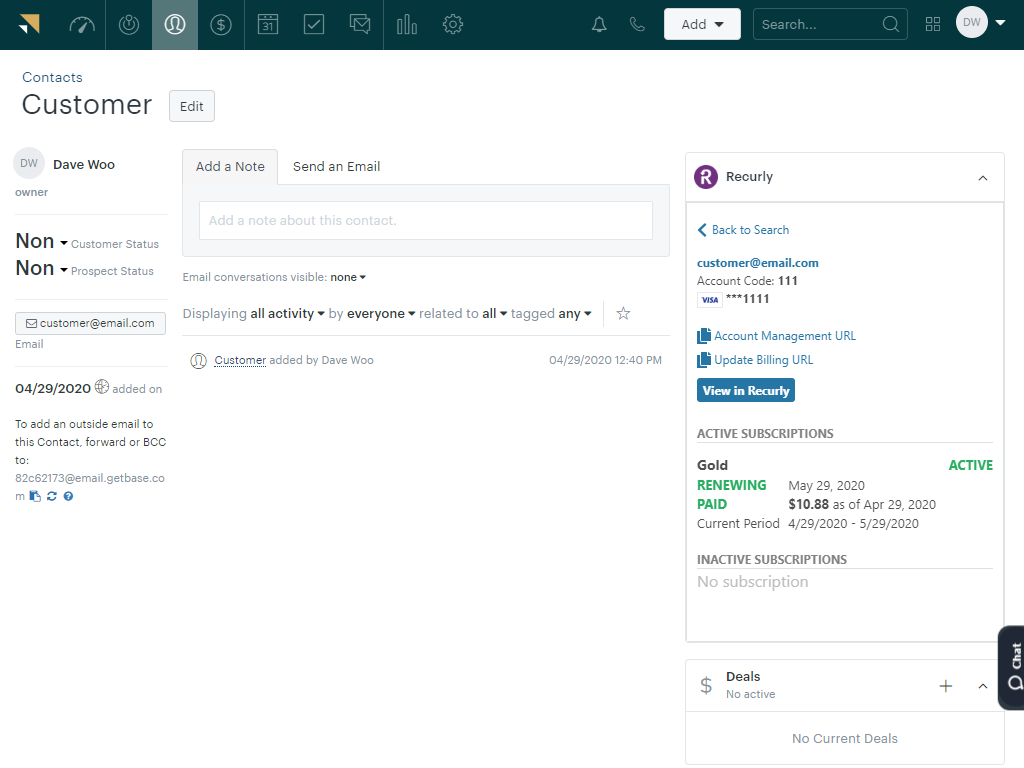Image resolution: width=1024 pixels, height=768 pixels.
Task: Switch to the Send an Email tab
Action: pyautogui.click(x=336, y=167)
